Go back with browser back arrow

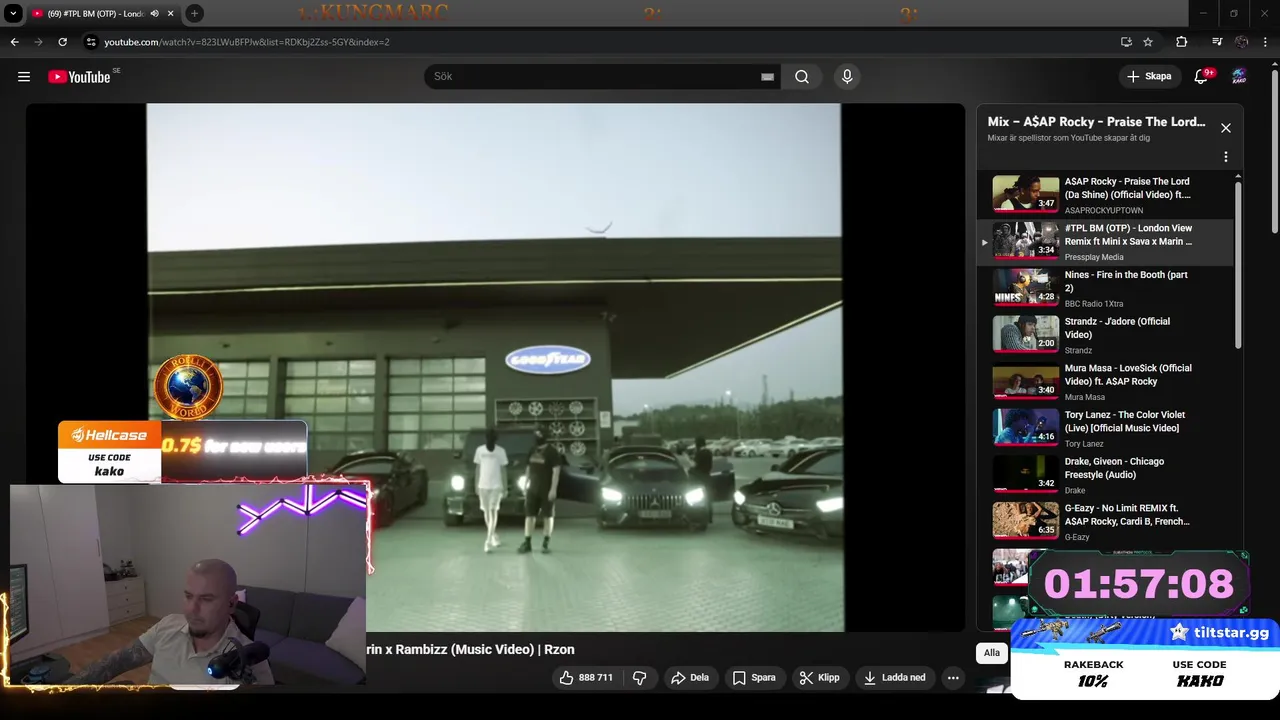tap(14, 42)
